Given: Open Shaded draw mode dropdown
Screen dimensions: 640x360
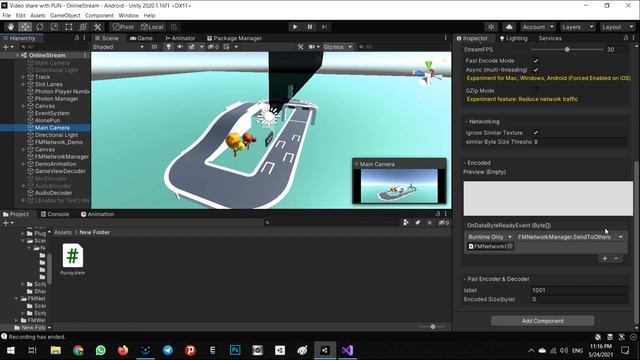Looking at the screenshot, I should click(x=118, y=47).
